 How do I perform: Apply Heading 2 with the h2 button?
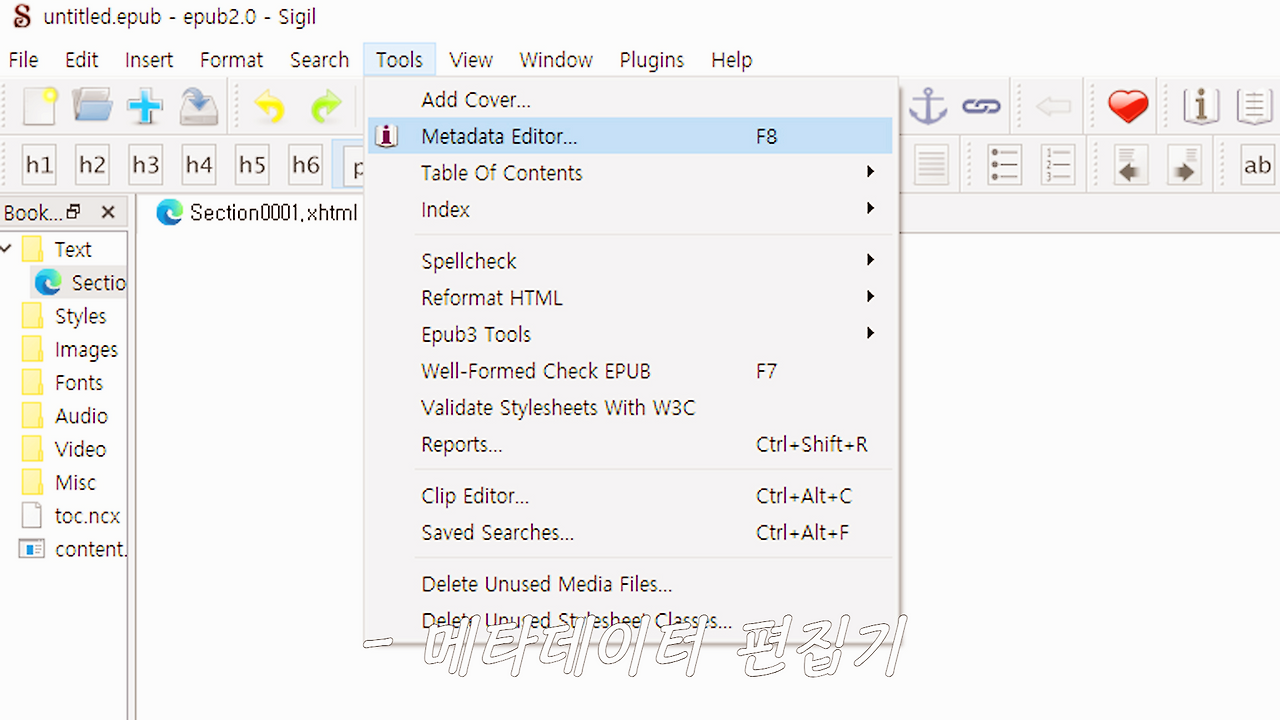click(x=92, y=165)
